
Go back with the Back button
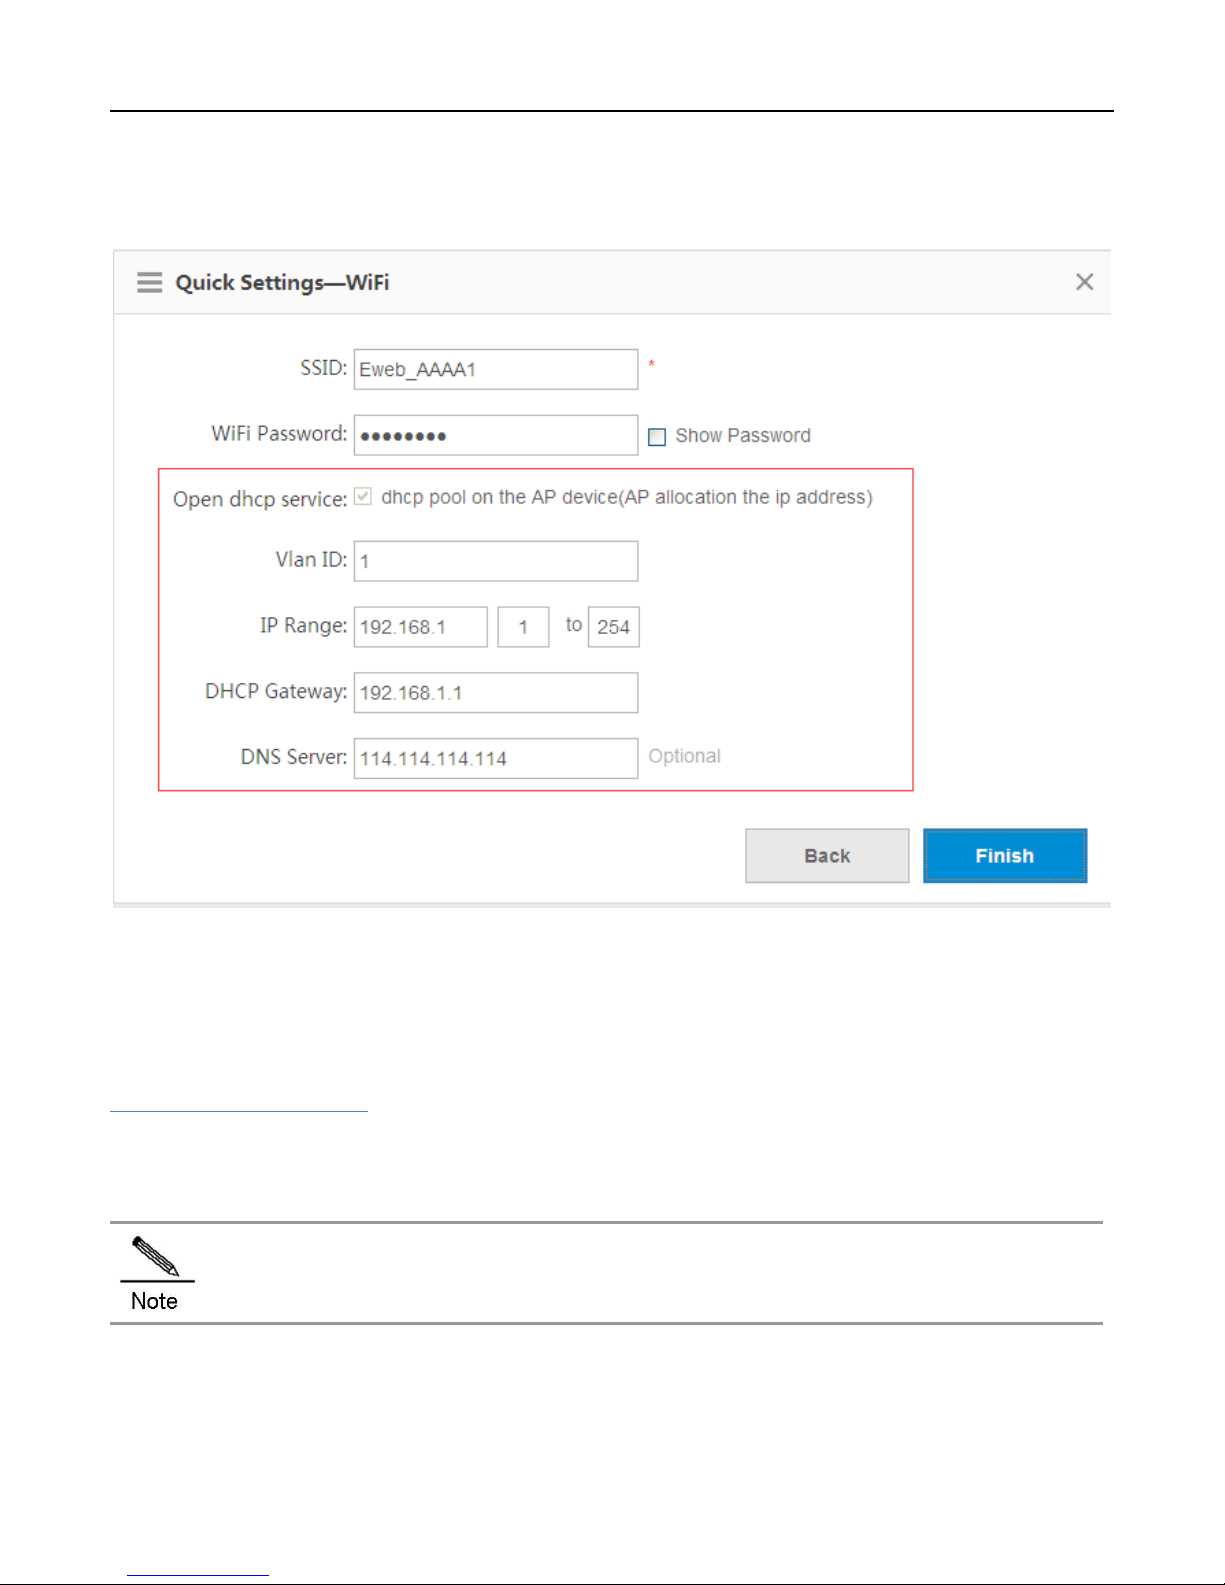(827, 856)
